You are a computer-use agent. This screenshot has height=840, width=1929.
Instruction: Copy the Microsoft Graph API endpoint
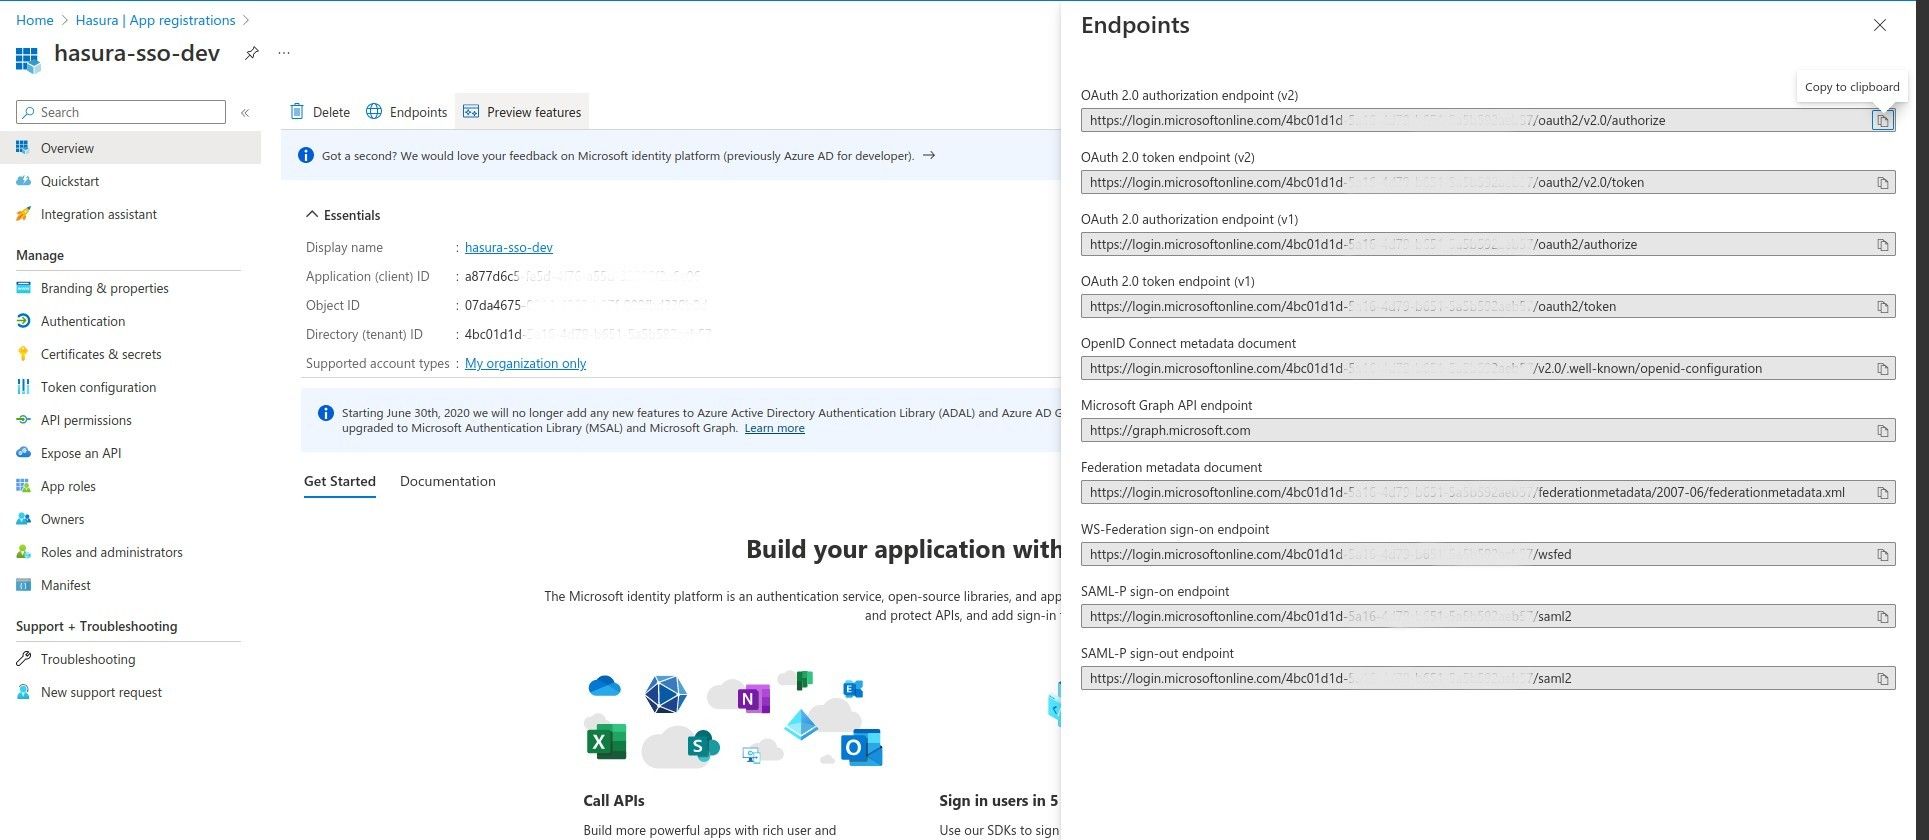point(1881,430)
